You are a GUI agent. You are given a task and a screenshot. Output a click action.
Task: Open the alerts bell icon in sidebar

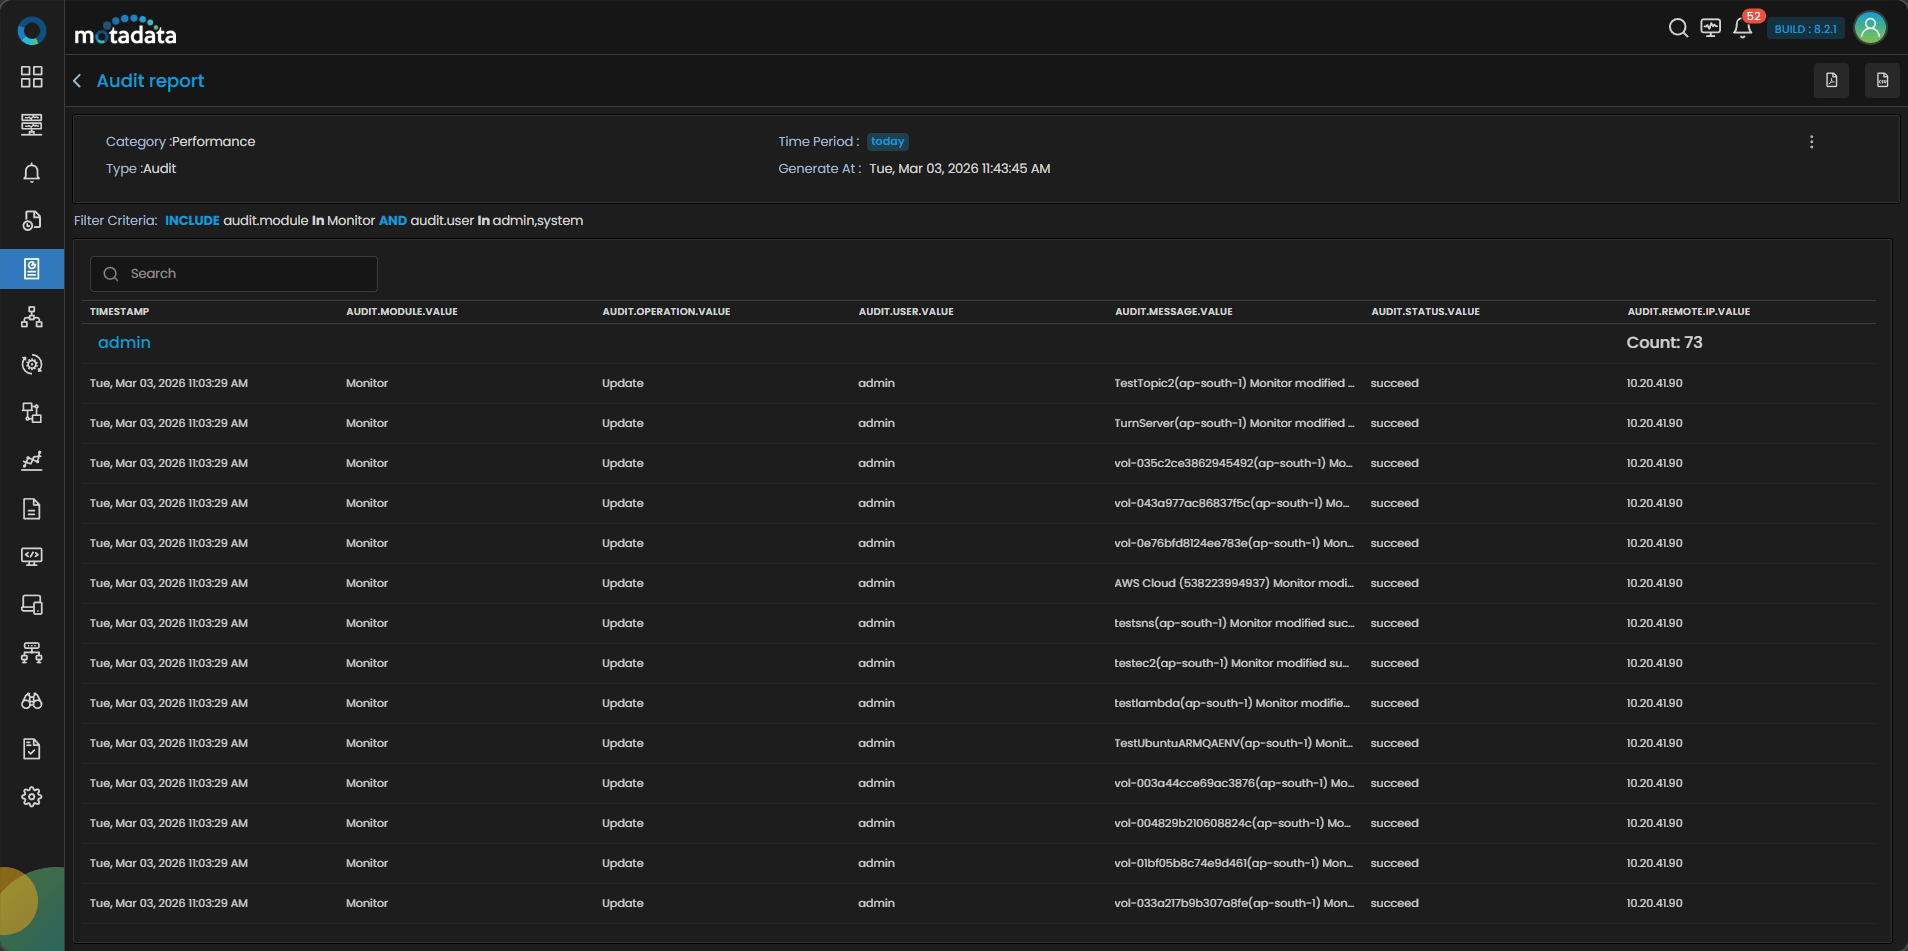click(32, 173)
